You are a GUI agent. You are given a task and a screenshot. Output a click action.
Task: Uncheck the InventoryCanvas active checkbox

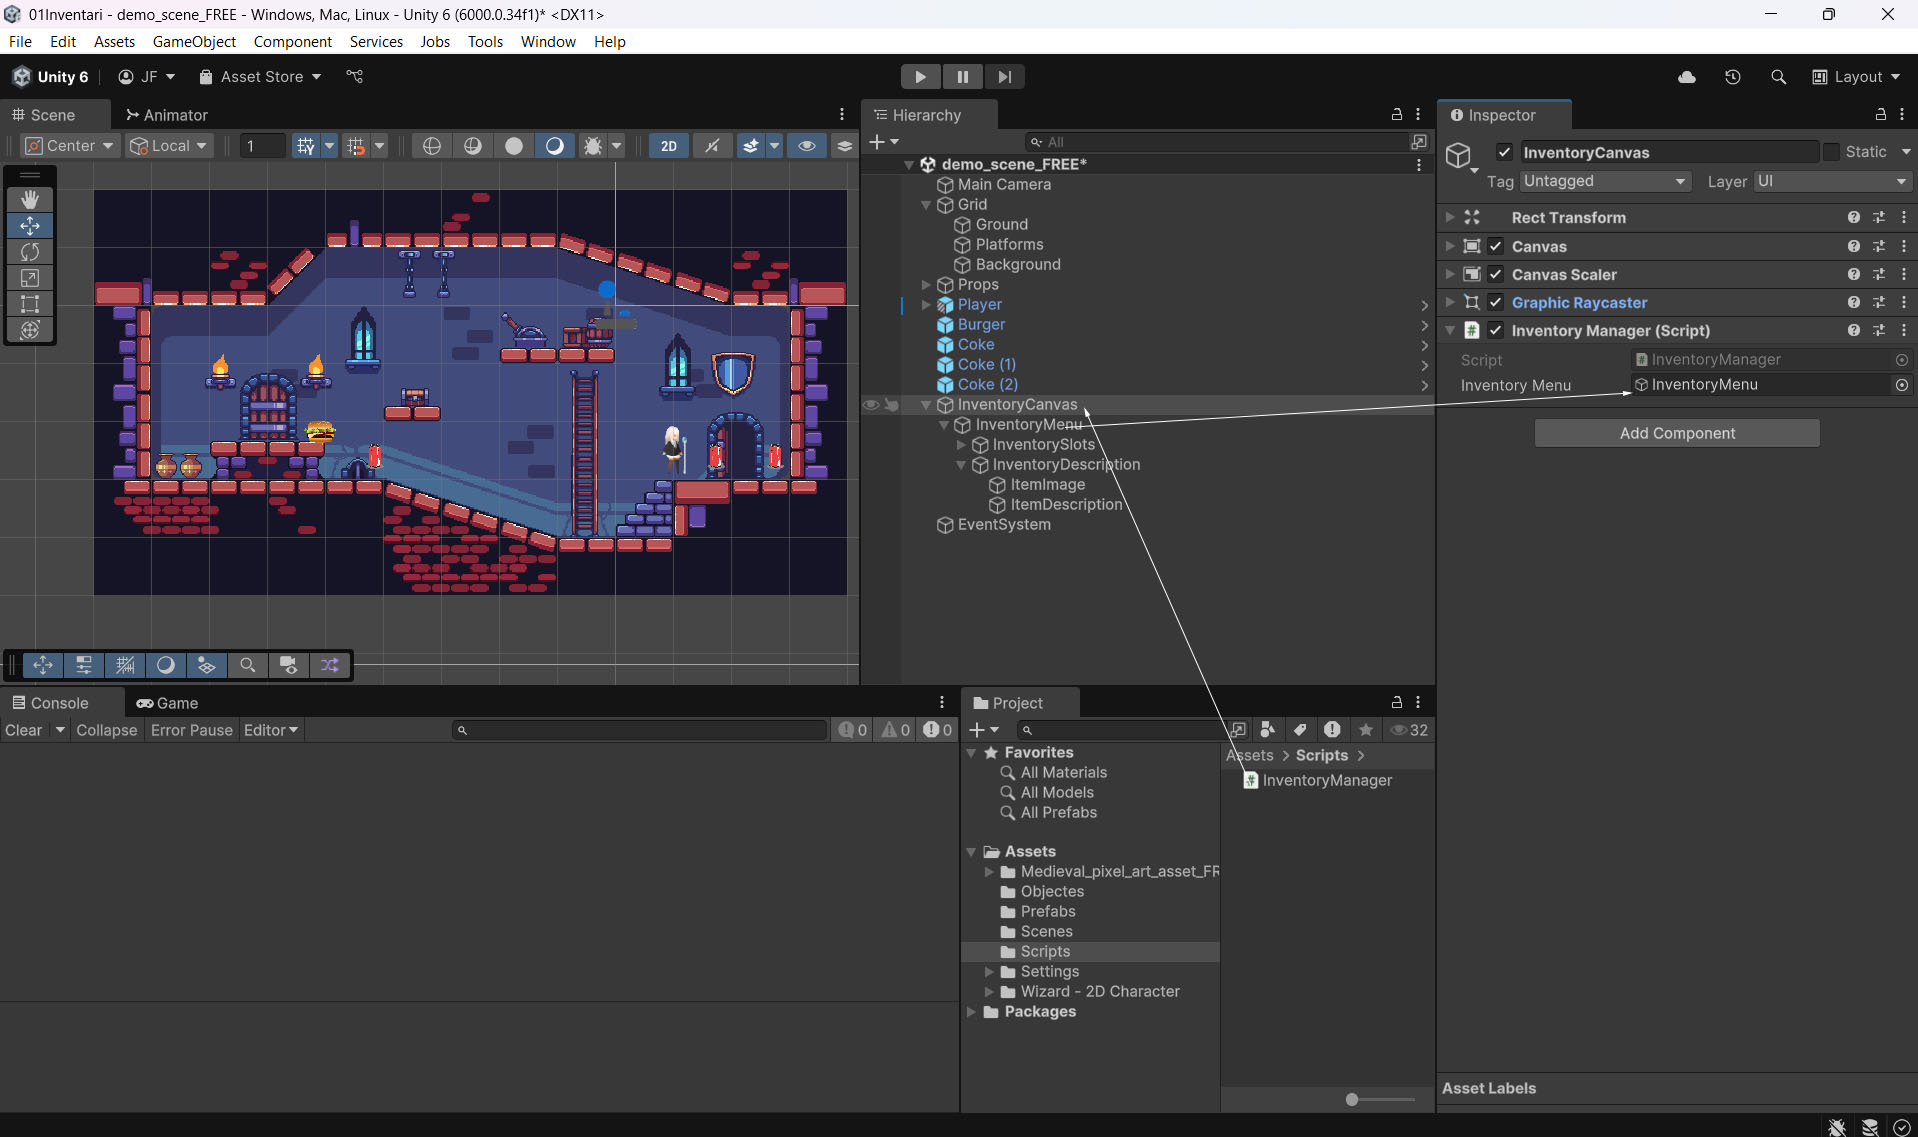(1504, 152)
